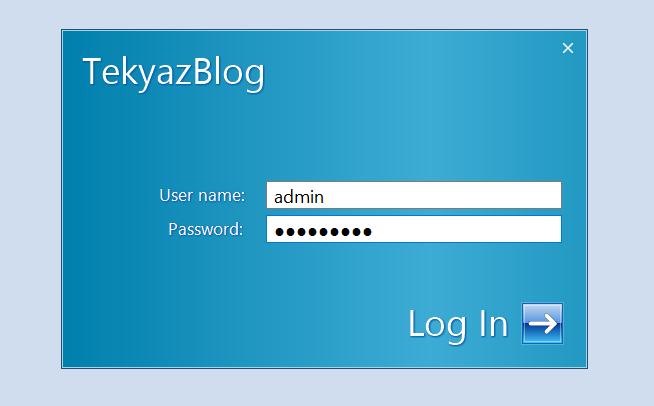Click the empty end of Password box
This screenshot has height=406, width=654.
point(467,229)
